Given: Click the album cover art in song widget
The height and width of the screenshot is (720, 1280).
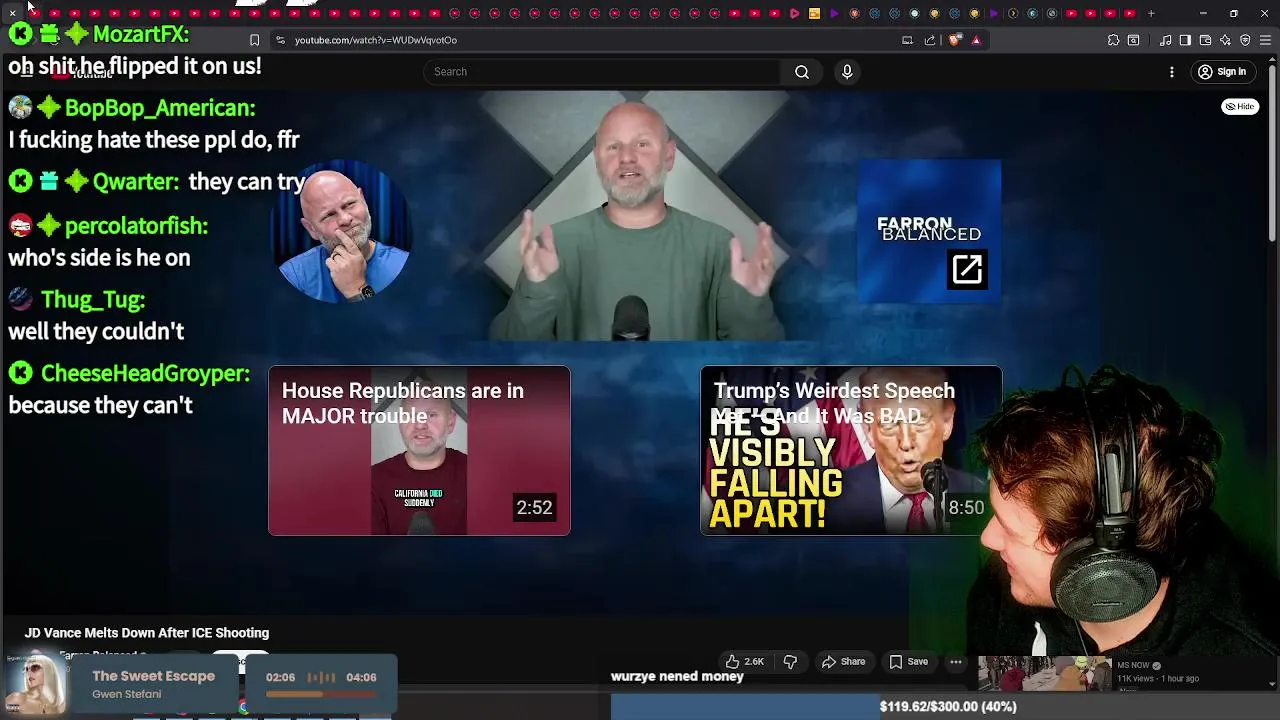Looking at the screenshot, I should 37,684.
